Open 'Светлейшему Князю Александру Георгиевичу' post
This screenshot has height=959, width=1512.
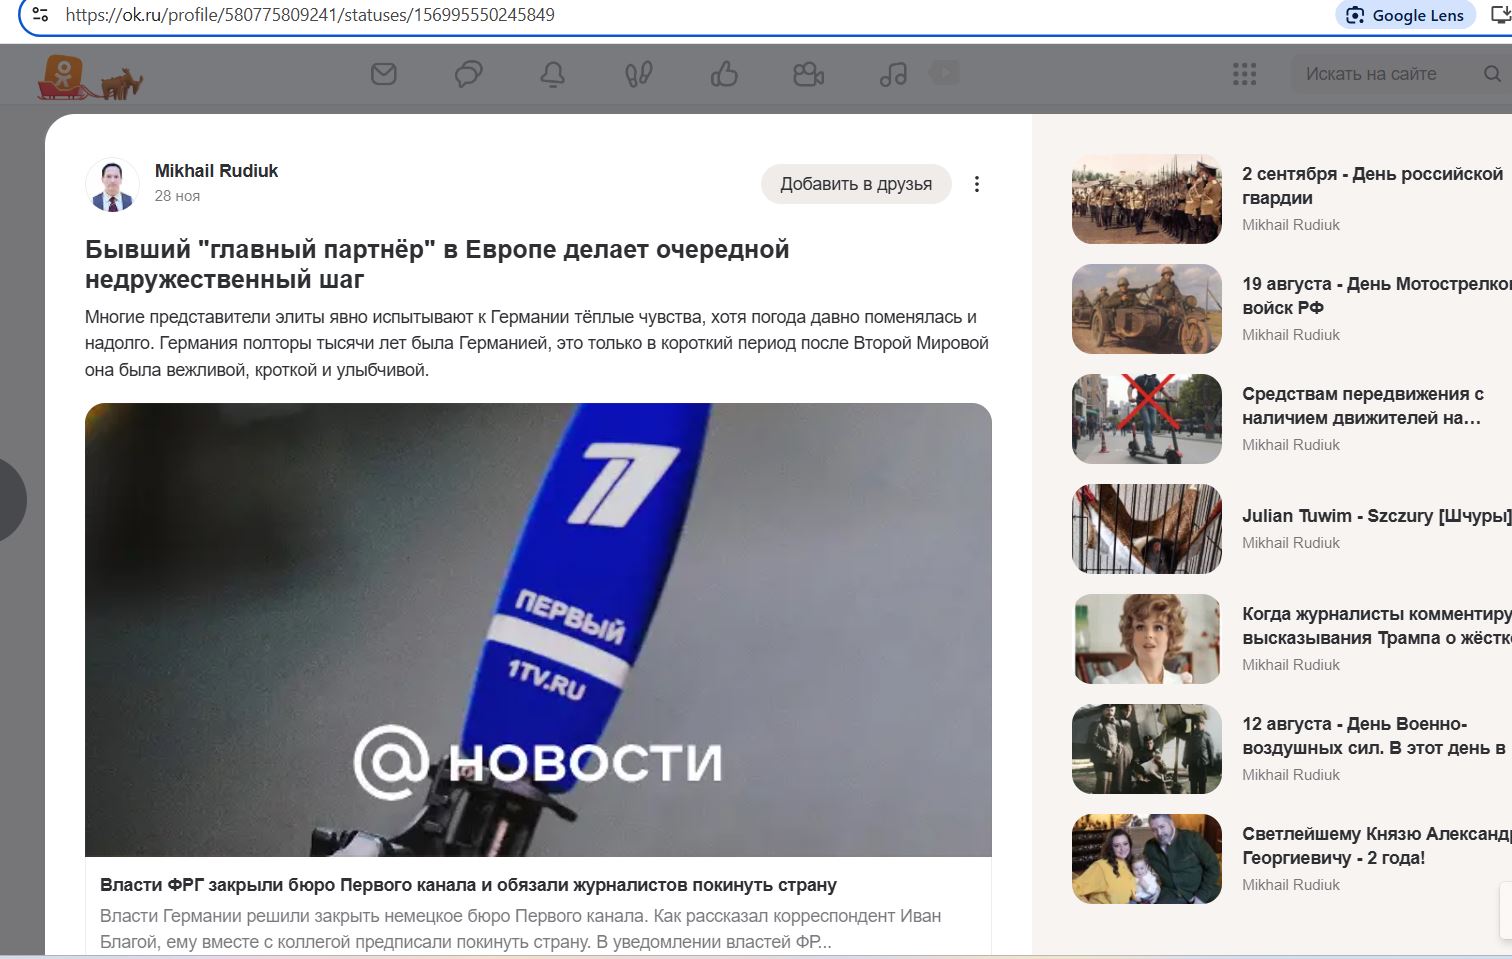pyautogui.click(x=1376, y=846)
